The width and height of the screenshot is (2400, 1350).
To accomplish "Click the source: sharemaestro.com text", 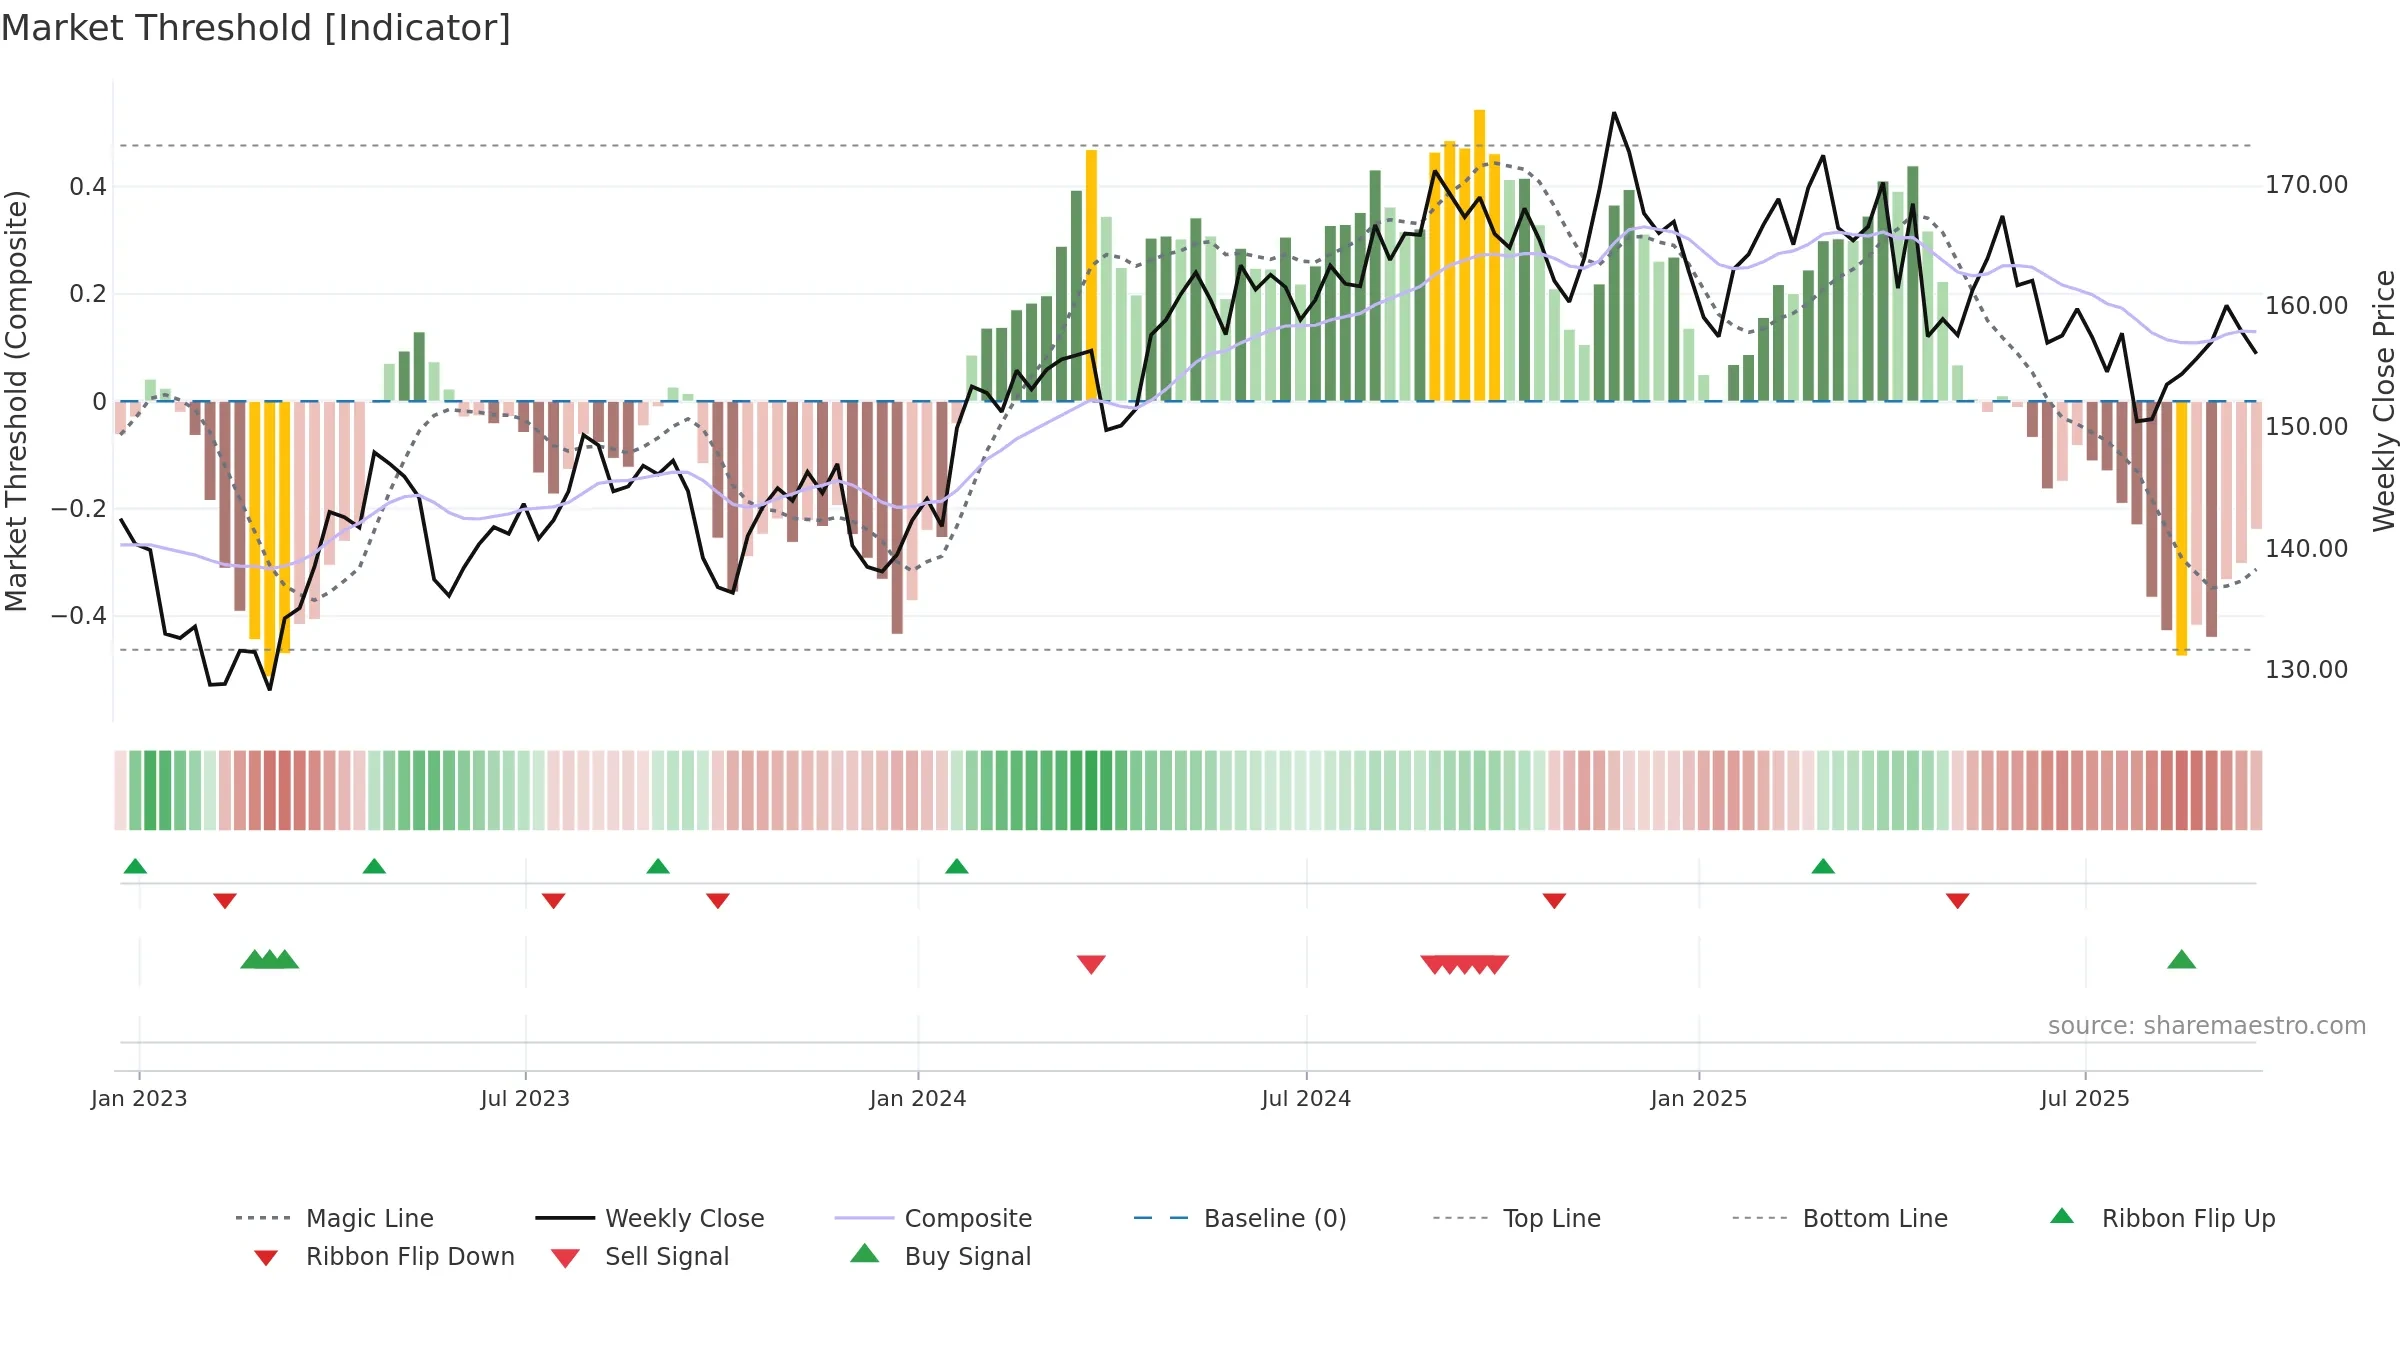I will 2207,1026.
